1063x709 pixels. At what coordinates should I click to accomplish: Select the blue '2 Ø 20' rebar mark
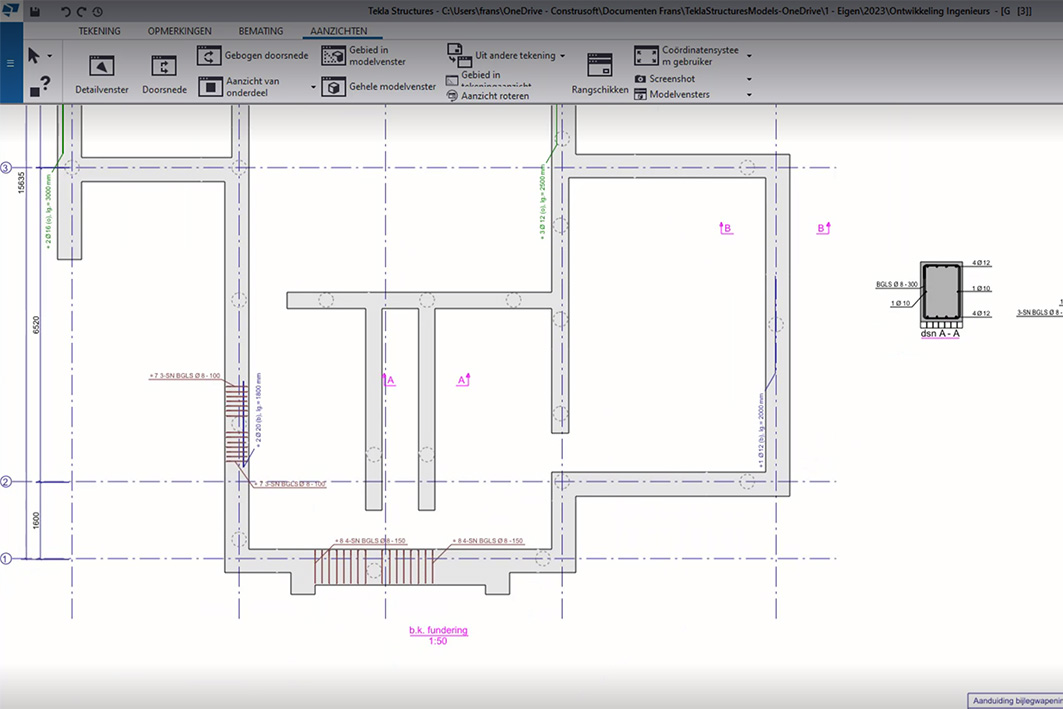tap(258, 409)
